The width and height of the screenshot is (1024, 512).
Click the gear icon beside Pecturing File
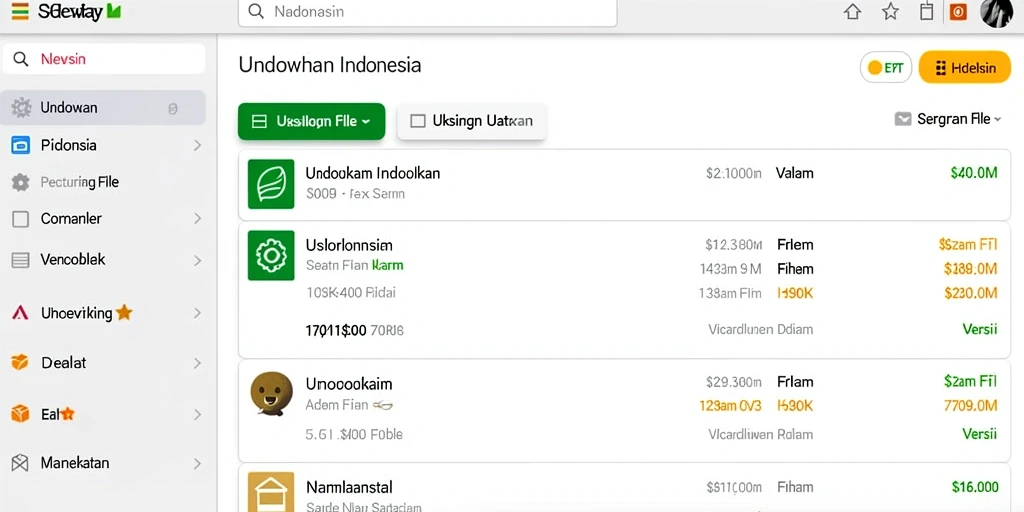click(x=21, y=182)
